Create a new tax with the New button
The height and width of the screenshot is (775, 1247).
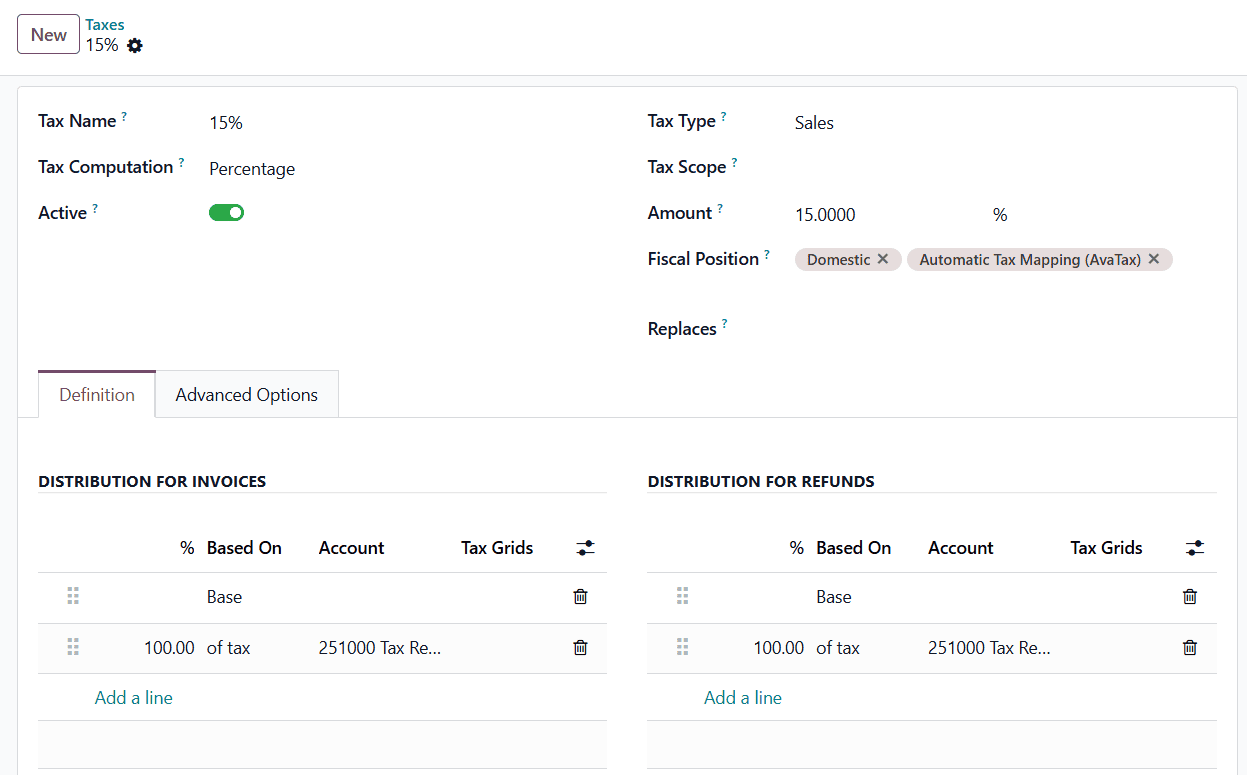(x=48, y=33)
